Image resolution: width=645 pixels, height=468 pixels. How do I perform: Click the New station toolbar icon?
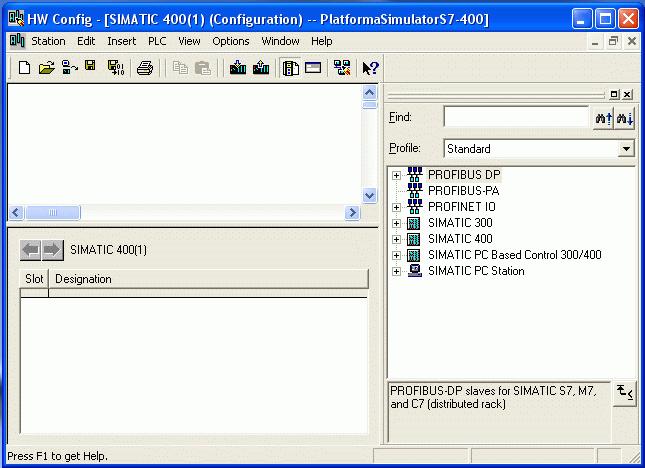point(25,67)
